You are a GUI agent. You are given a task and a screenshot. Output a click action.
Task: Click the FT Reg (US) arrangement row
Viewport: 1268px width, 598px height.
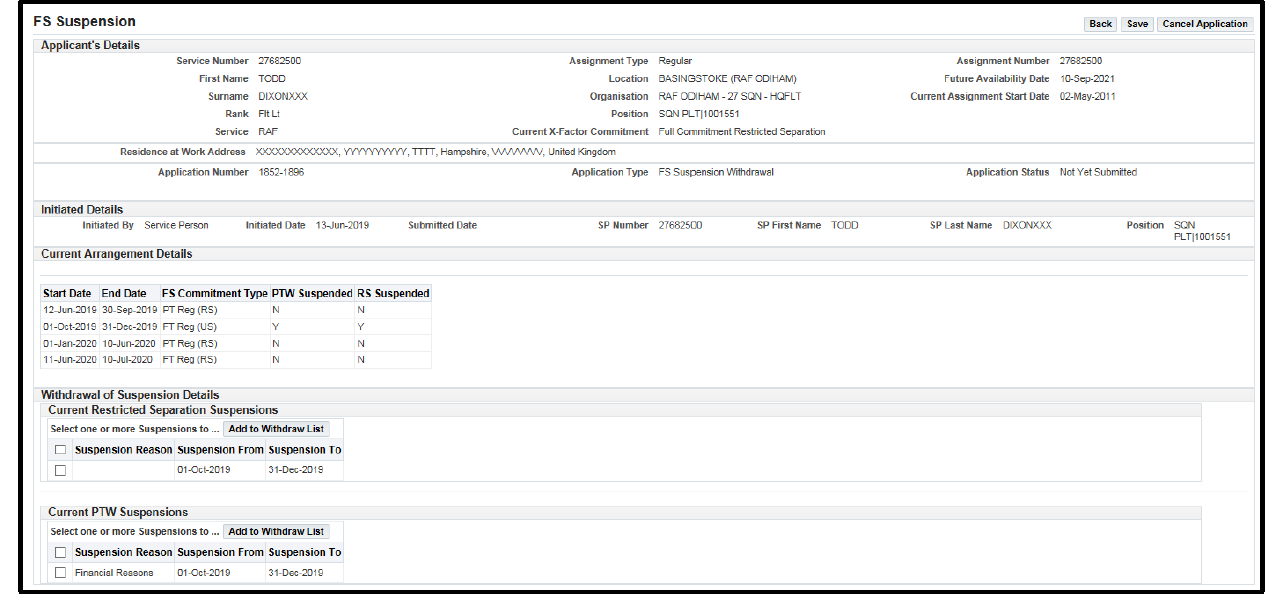[189, 327]
